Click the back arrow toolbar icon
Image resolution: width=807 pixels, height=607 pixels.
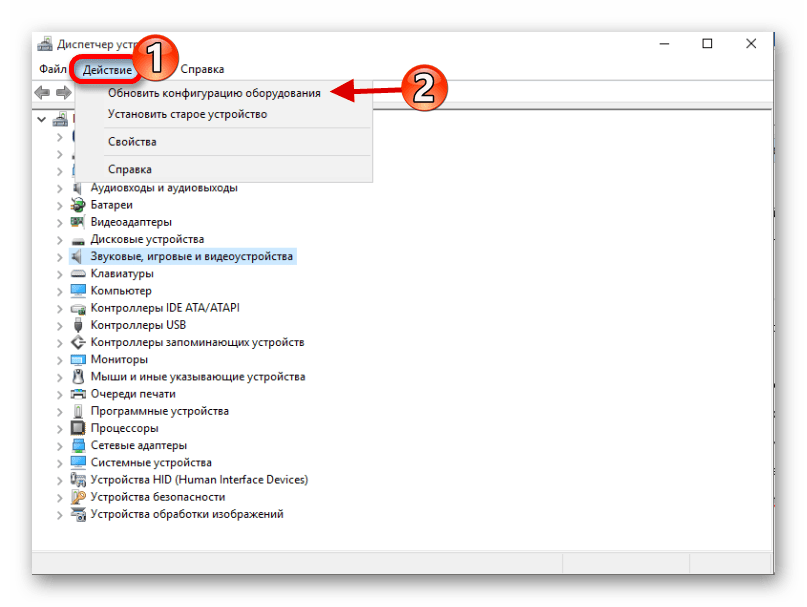tap(42, 93)
